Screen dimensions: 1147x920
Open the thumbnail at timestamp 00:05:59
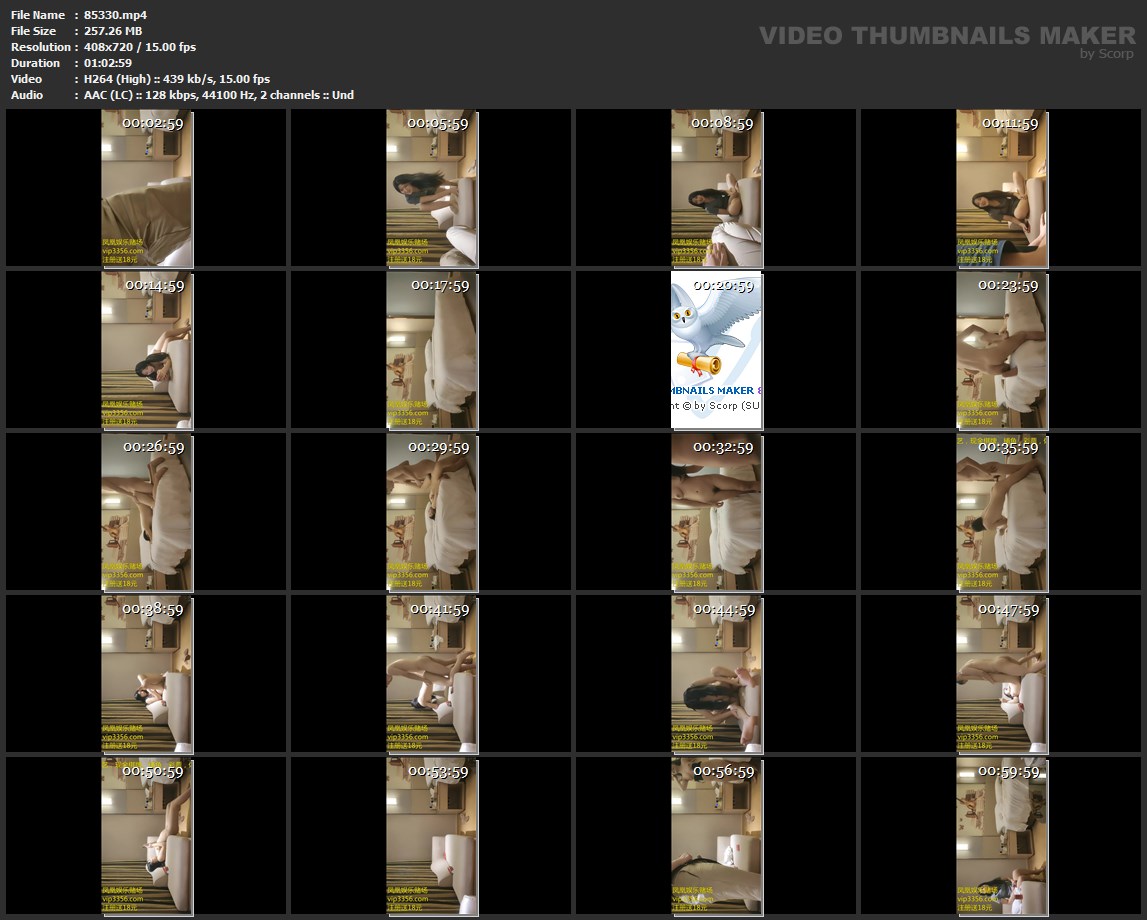[x=431, y=188]
